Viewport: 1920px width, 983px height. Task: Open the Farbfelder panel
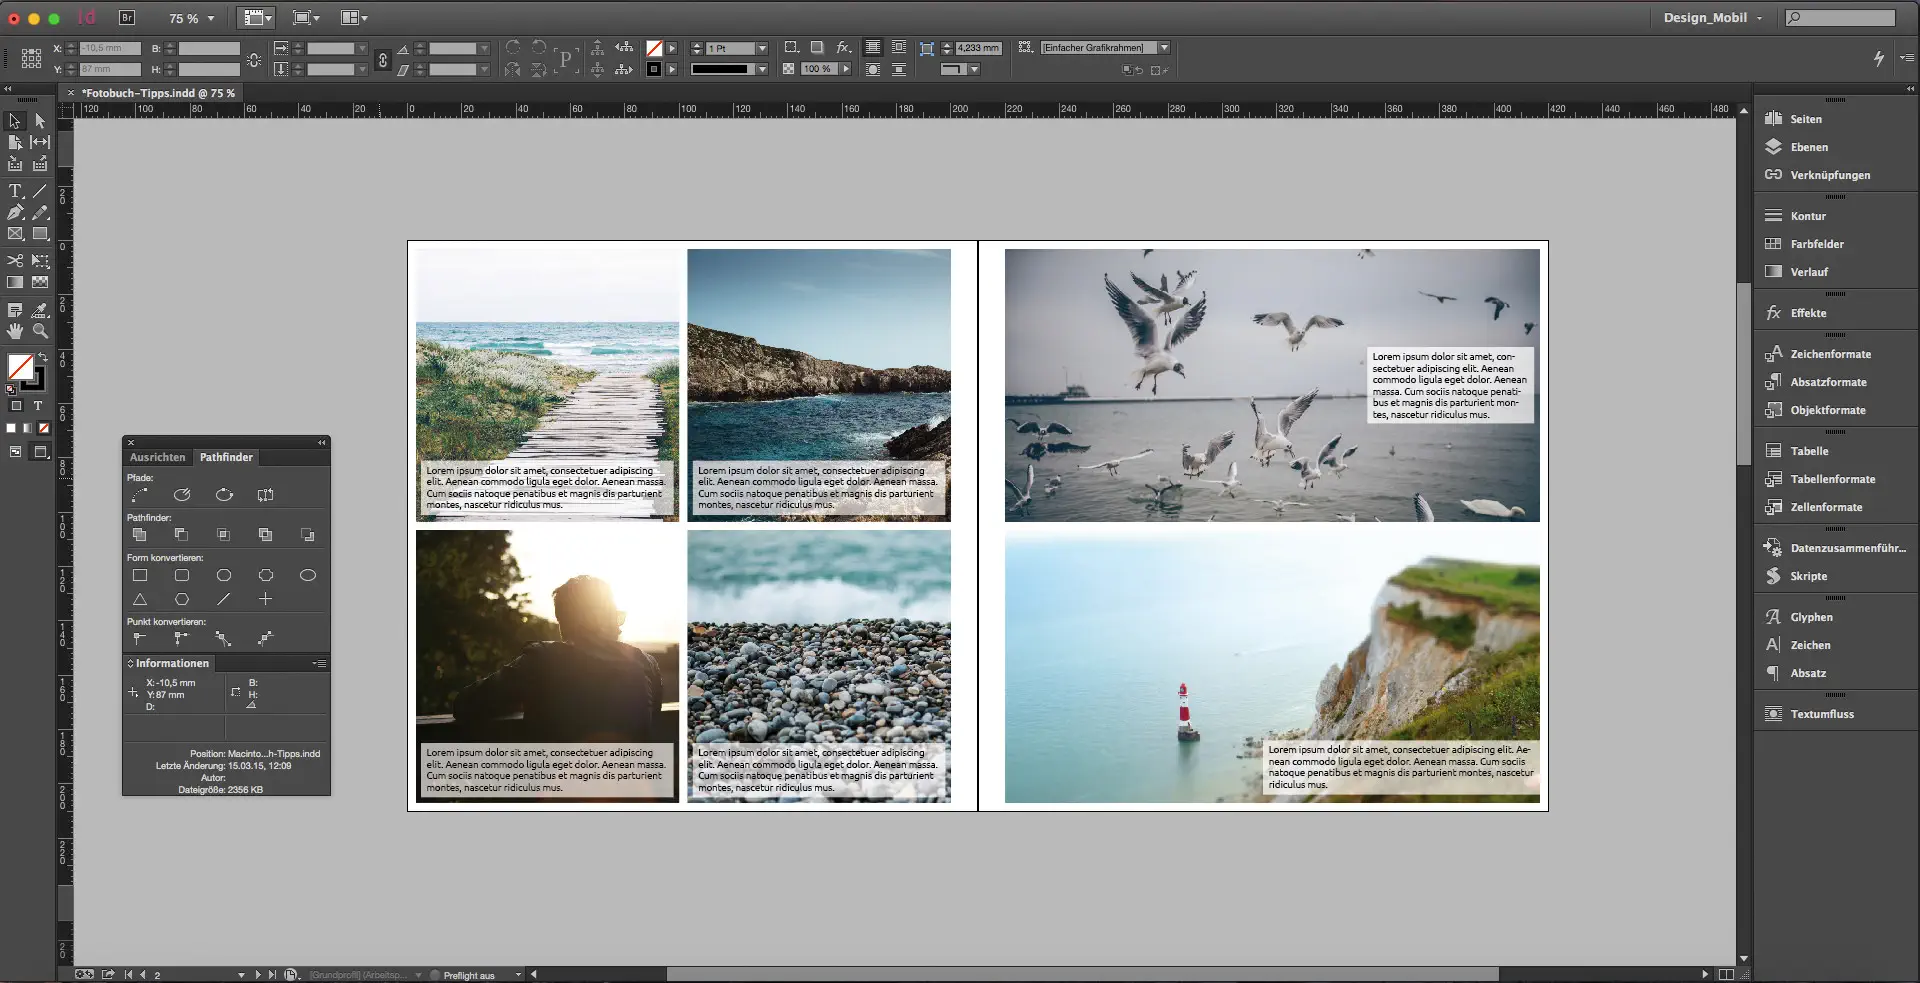pos(1810,243)
